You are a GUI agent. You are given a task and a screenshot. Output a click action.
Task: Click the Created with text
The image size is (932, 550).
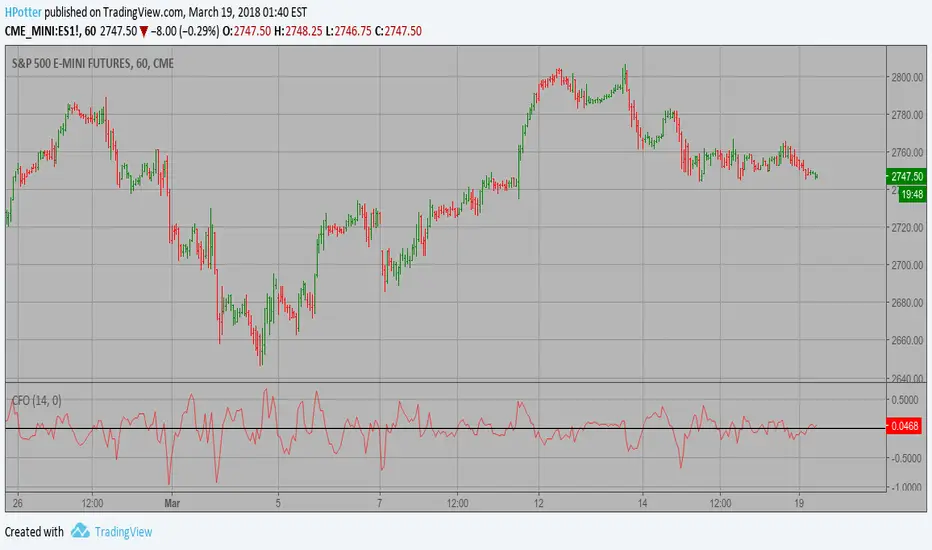34,532
